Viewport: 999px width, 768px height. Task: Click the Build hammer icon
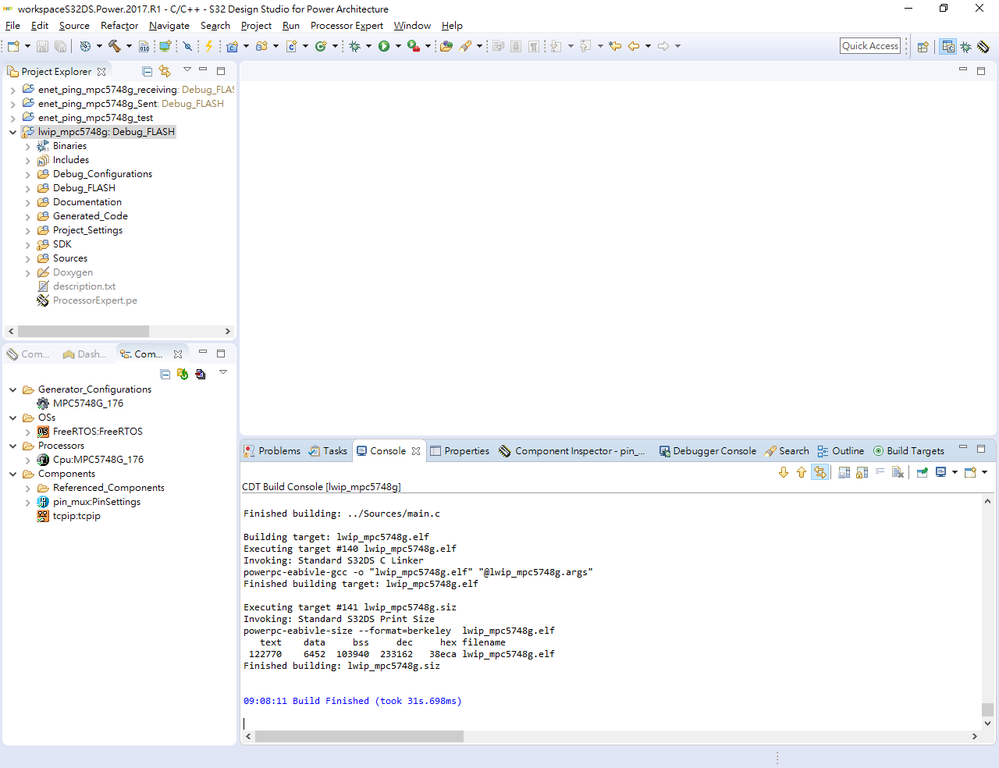click(x=115, y=46)
